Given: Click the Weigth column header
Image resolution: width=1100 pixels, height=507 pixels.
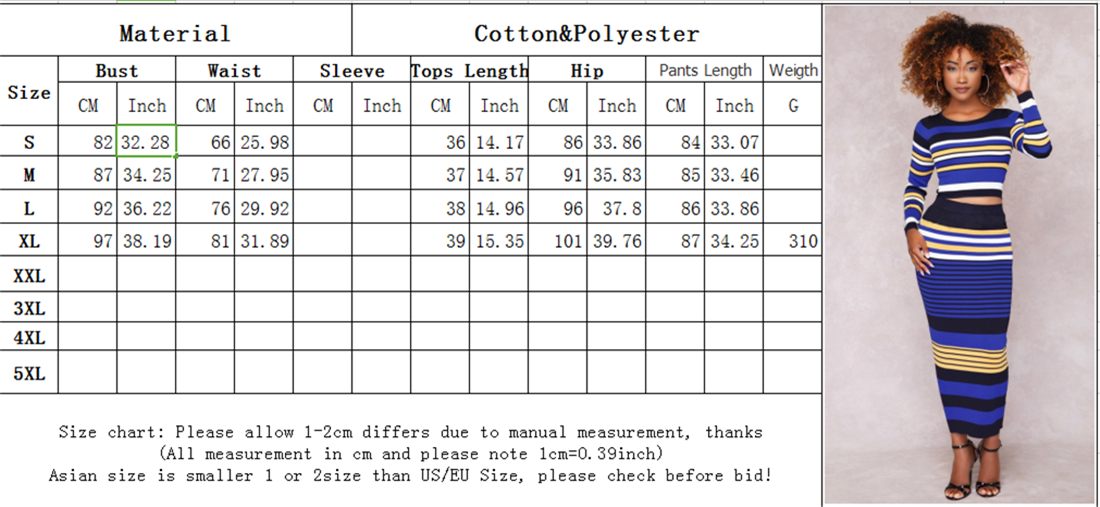Looking at the screenshot, I should click(793, 71).
